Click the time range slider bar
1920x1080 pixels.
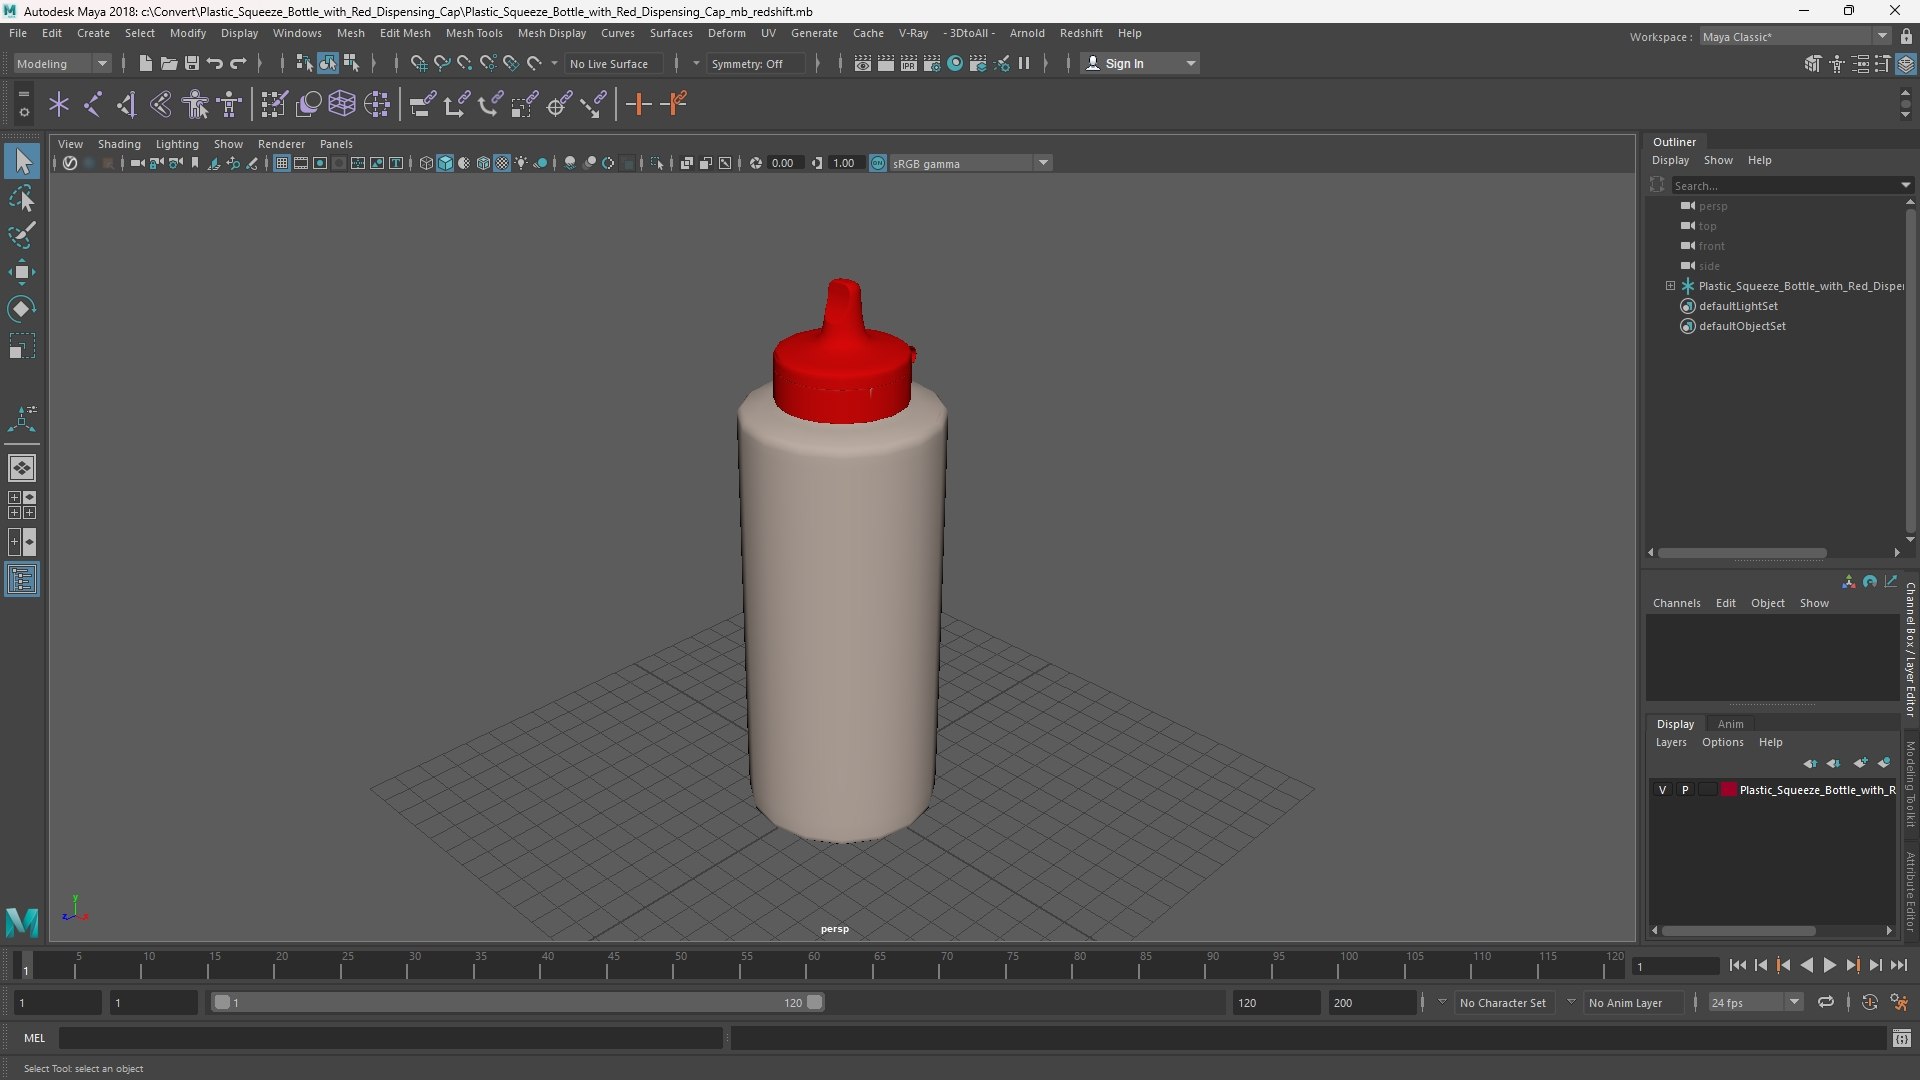coord(517,1002)
